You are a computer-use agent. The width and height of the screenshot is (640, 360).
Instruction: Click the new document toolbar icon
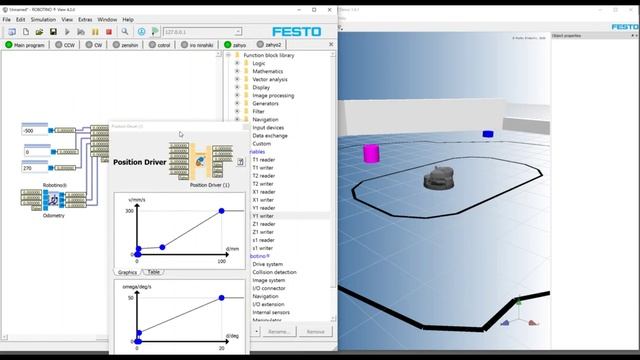[26, 32]
